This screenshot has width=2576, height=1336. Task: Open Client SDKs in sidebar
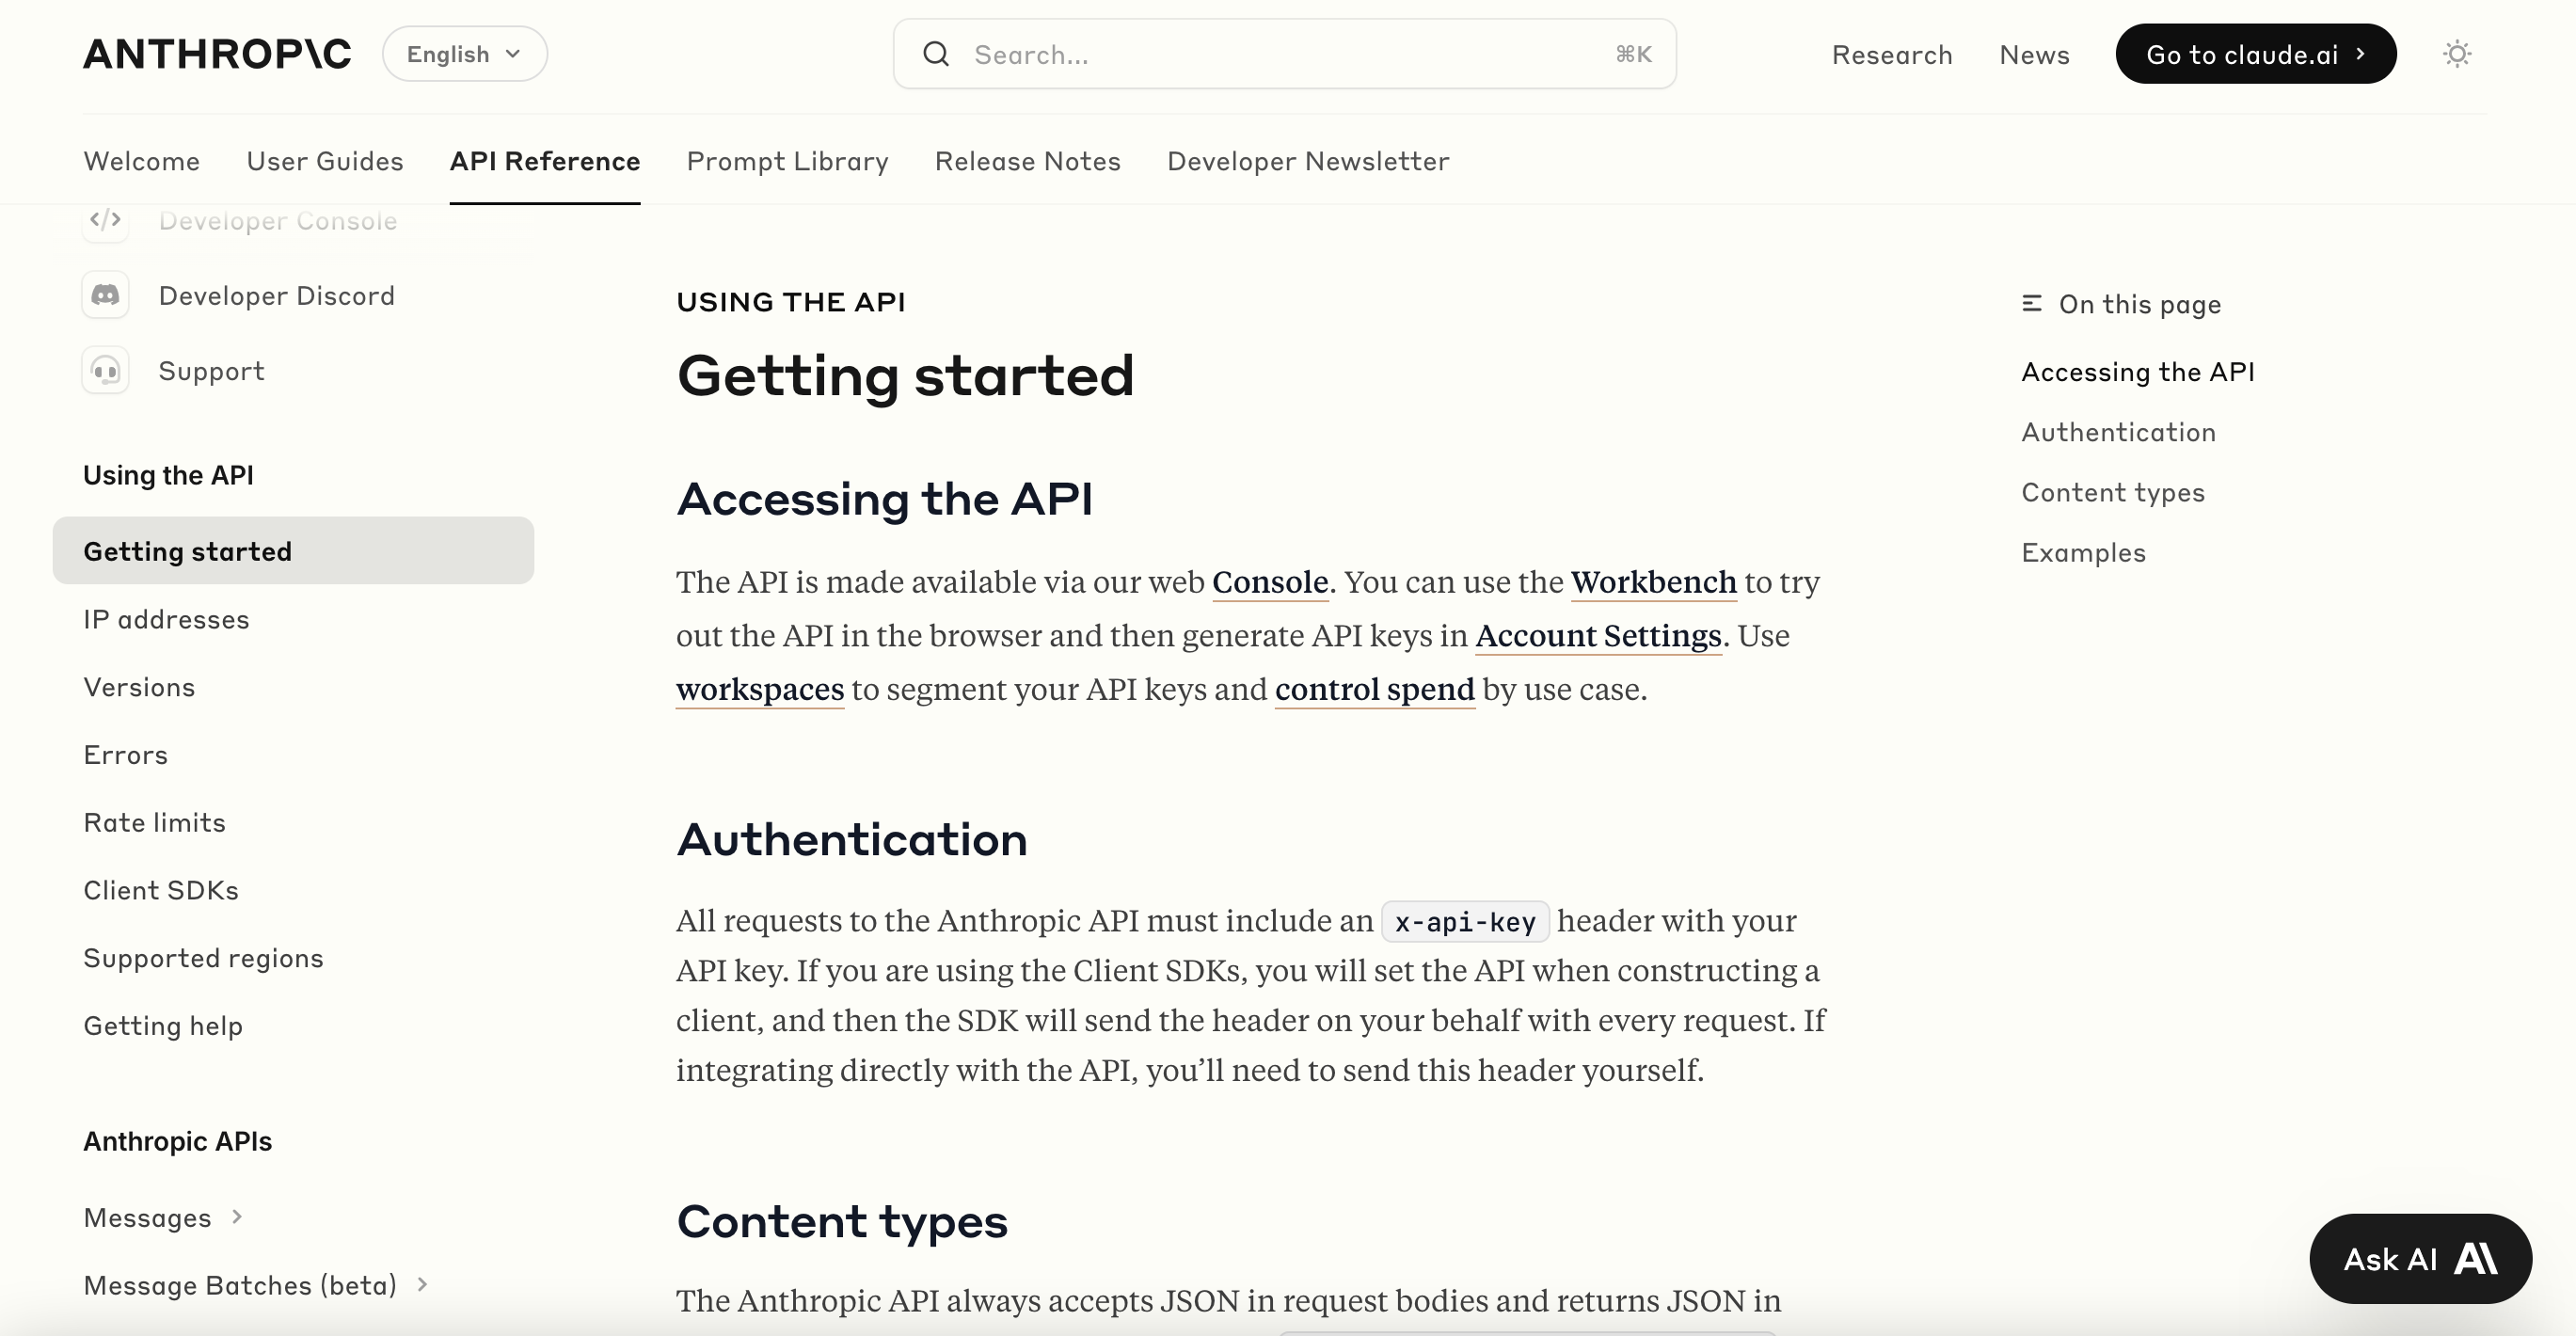tap(161, 890)
